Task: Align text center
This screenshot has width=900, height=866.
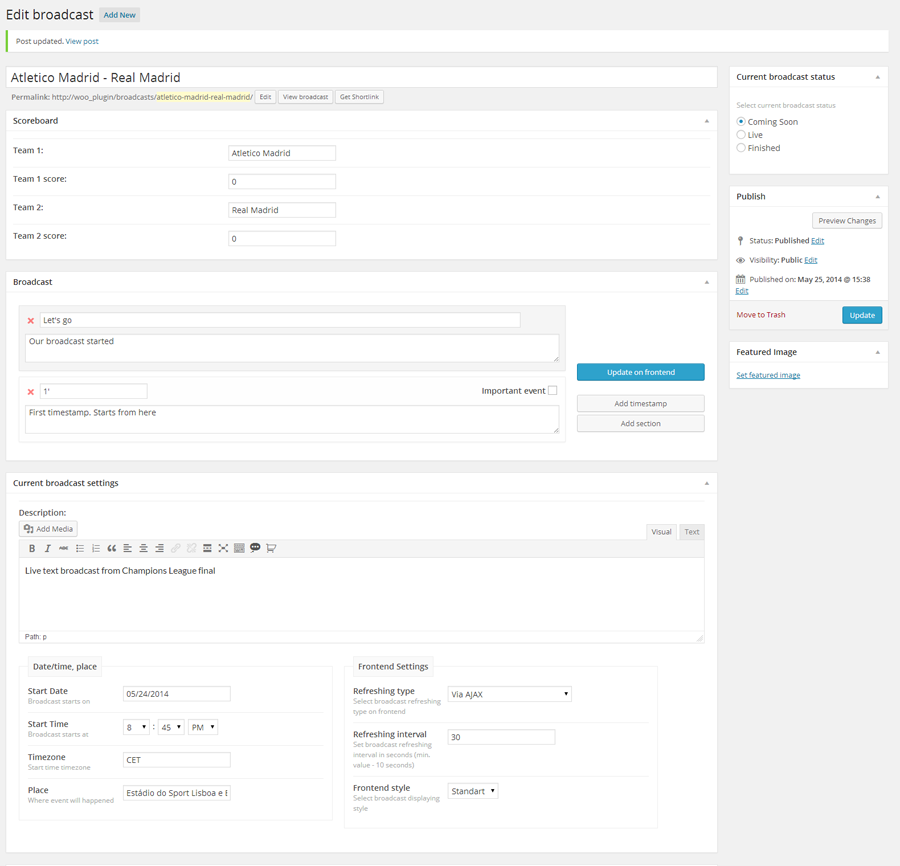Action: pyautogui.click(x=143, y=548)
